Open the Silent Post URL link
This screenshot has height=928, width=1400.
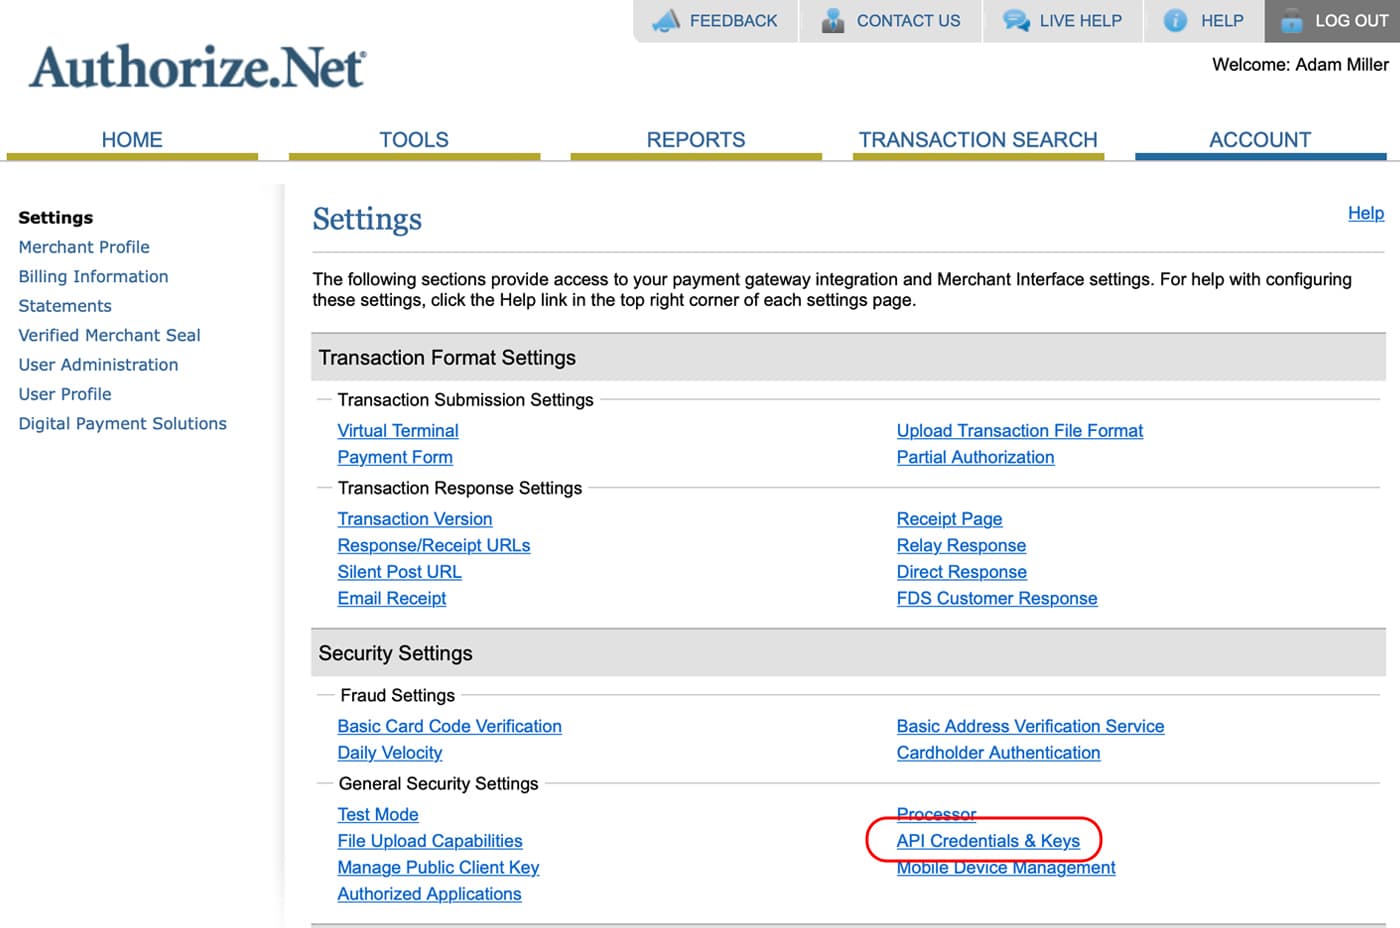click(399, 572)
